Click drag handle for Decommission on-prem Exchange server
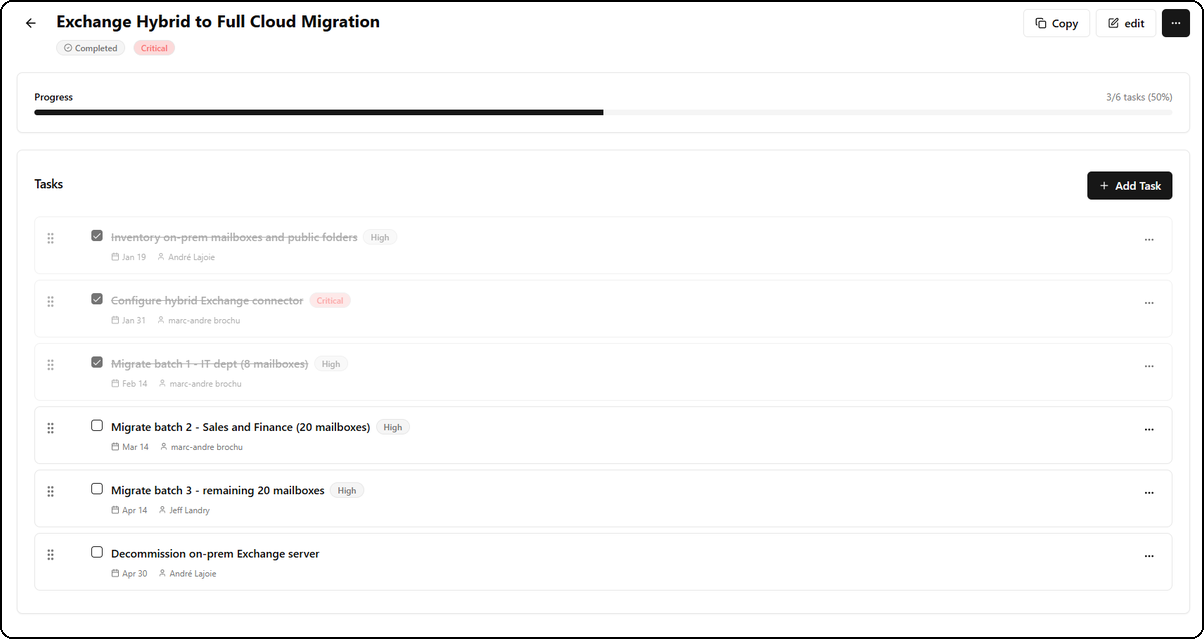 click(51, 554)
